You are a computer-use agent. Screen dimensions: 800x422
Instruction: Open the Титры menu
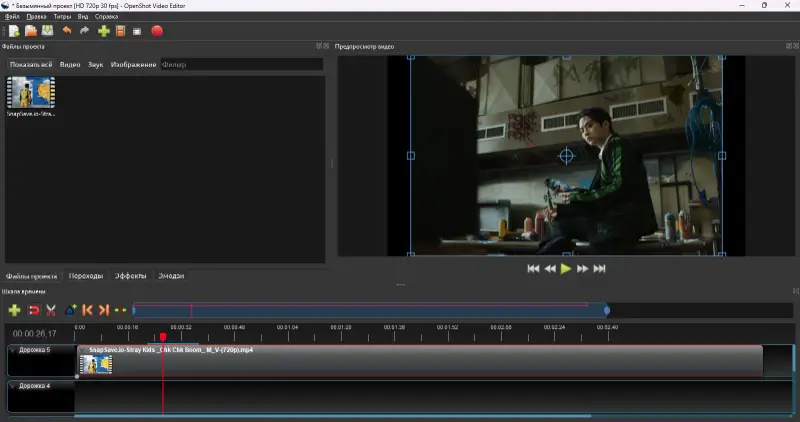(62, 16)
